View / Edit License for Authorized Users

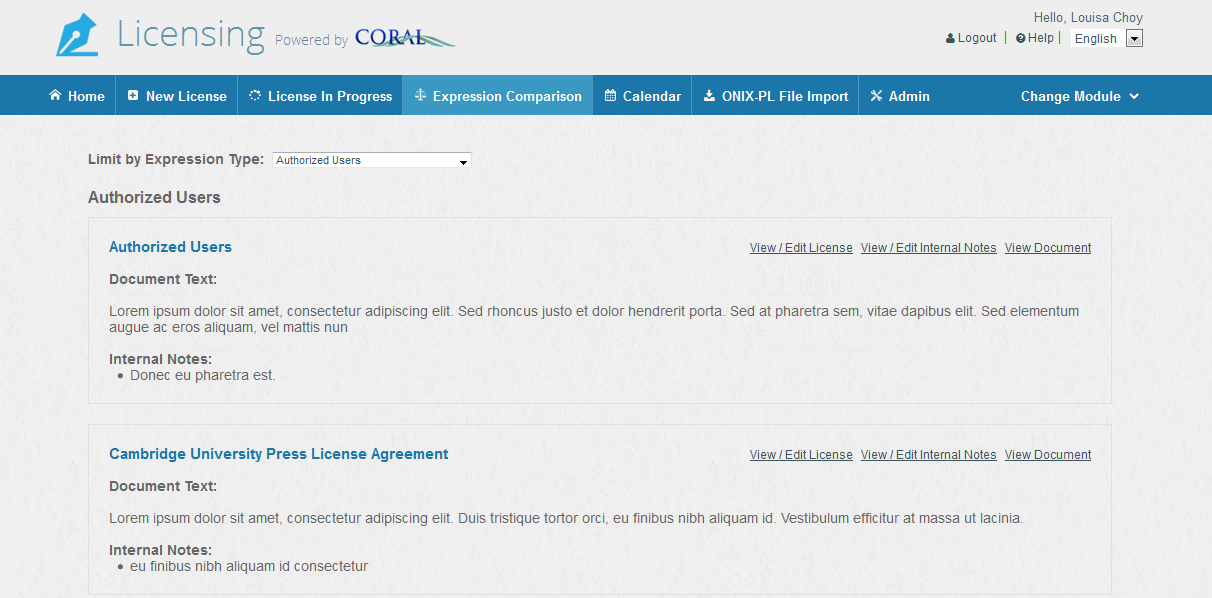801,248
